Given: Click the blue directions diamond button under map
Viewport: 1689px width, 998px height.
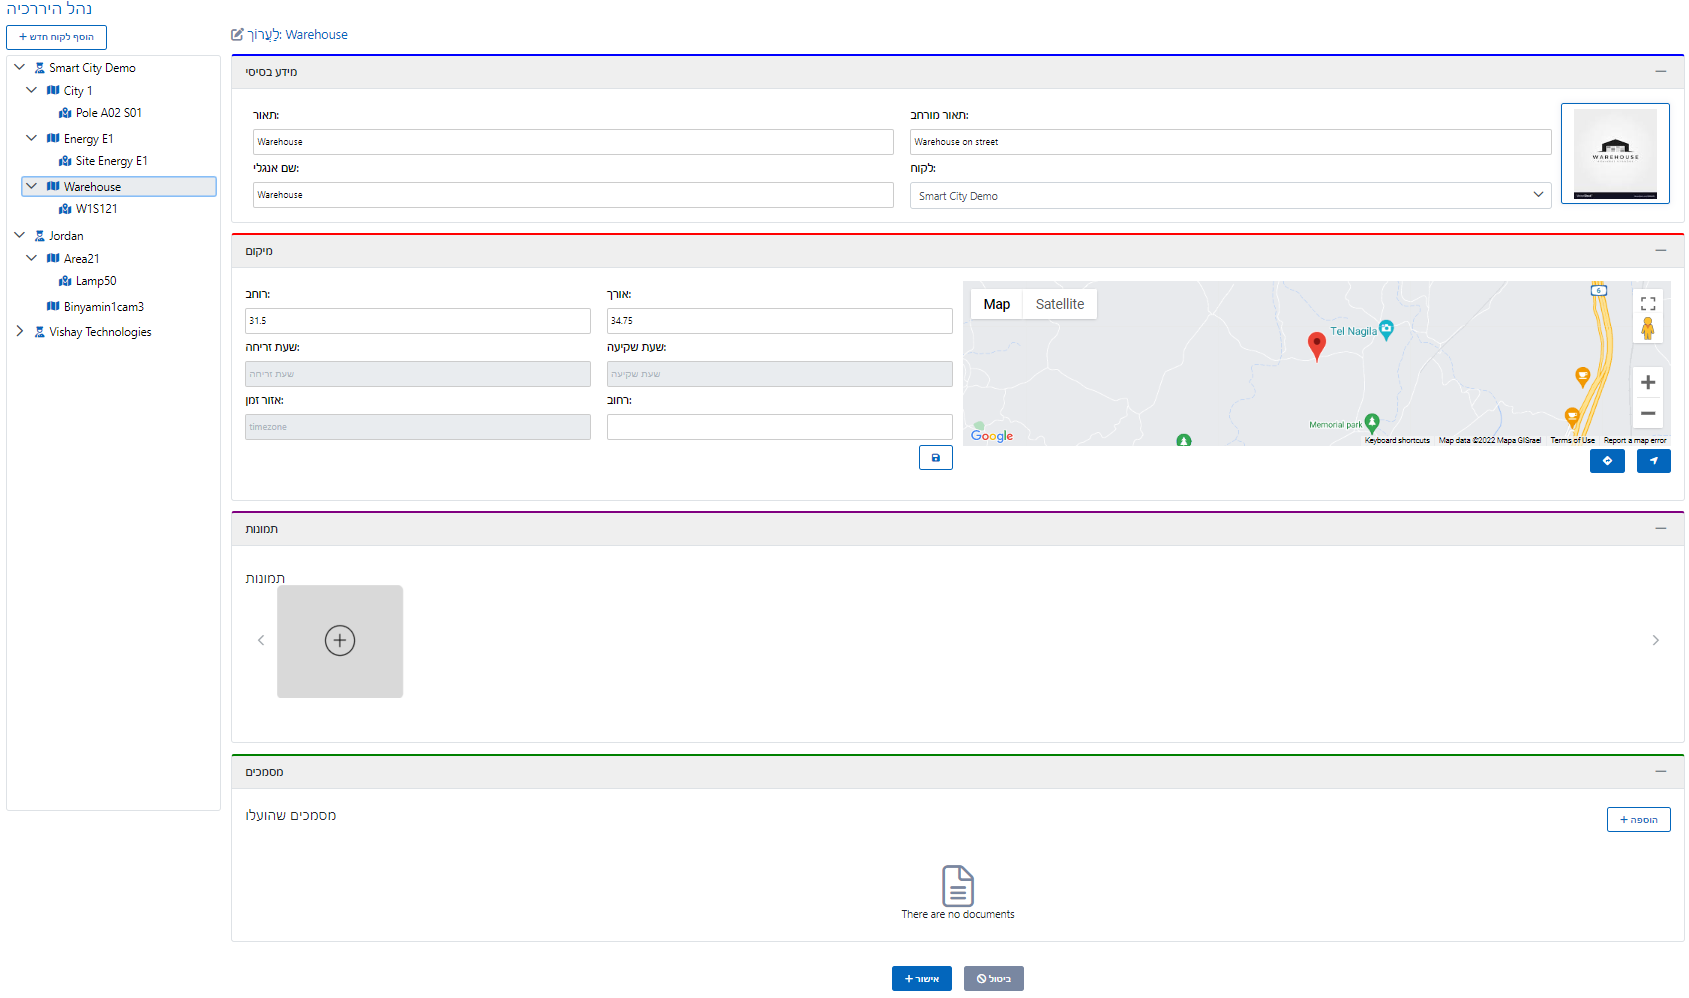Looking at the screenshot, I should click(x=1607, y=461).
